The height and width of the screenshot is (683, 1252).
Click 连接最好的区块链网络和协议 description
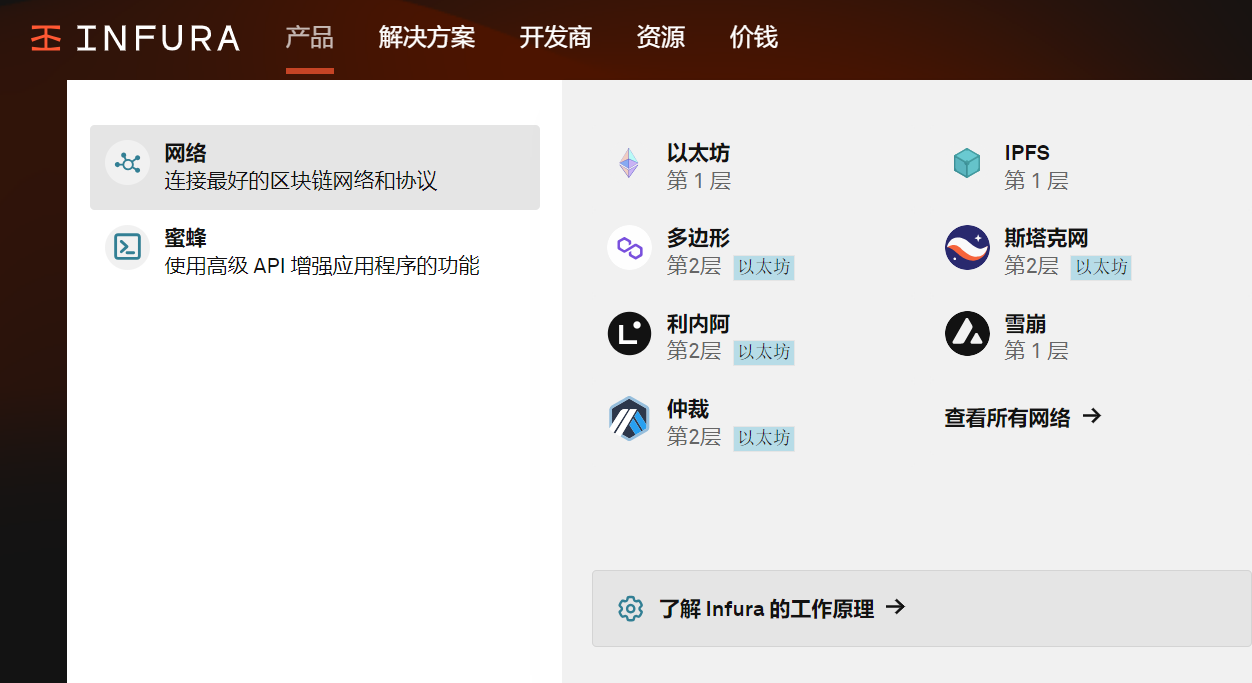click(x=301, y=181)
